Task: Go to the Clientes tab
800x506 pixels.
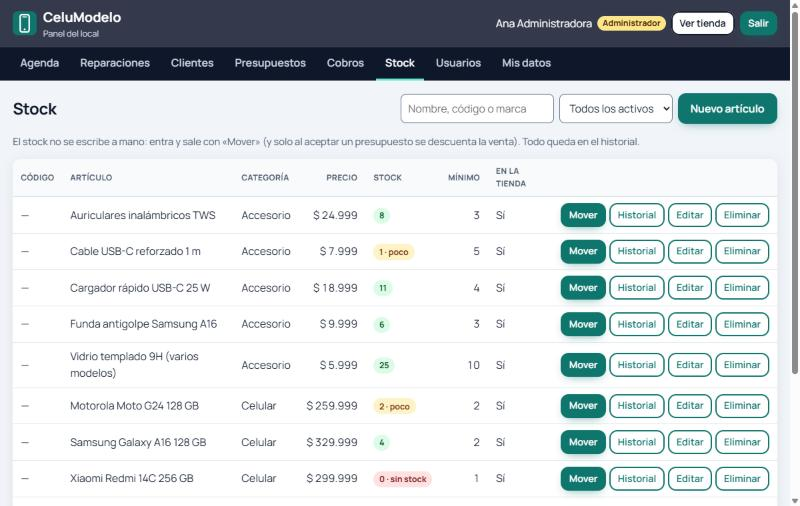Action: pos(192,63)
